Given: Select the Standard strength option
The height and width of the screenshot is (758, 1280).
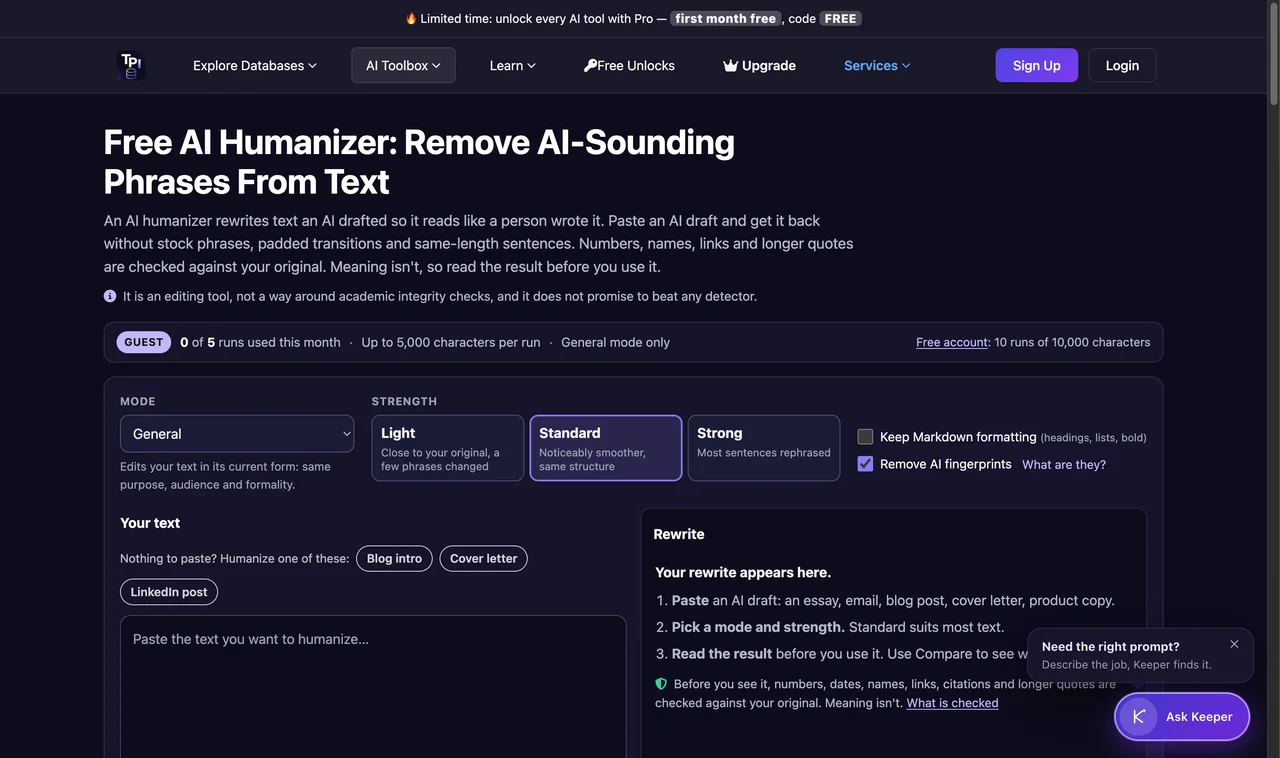Looking at the screenshot, I should pyautogui.click(x=606, y=448).
